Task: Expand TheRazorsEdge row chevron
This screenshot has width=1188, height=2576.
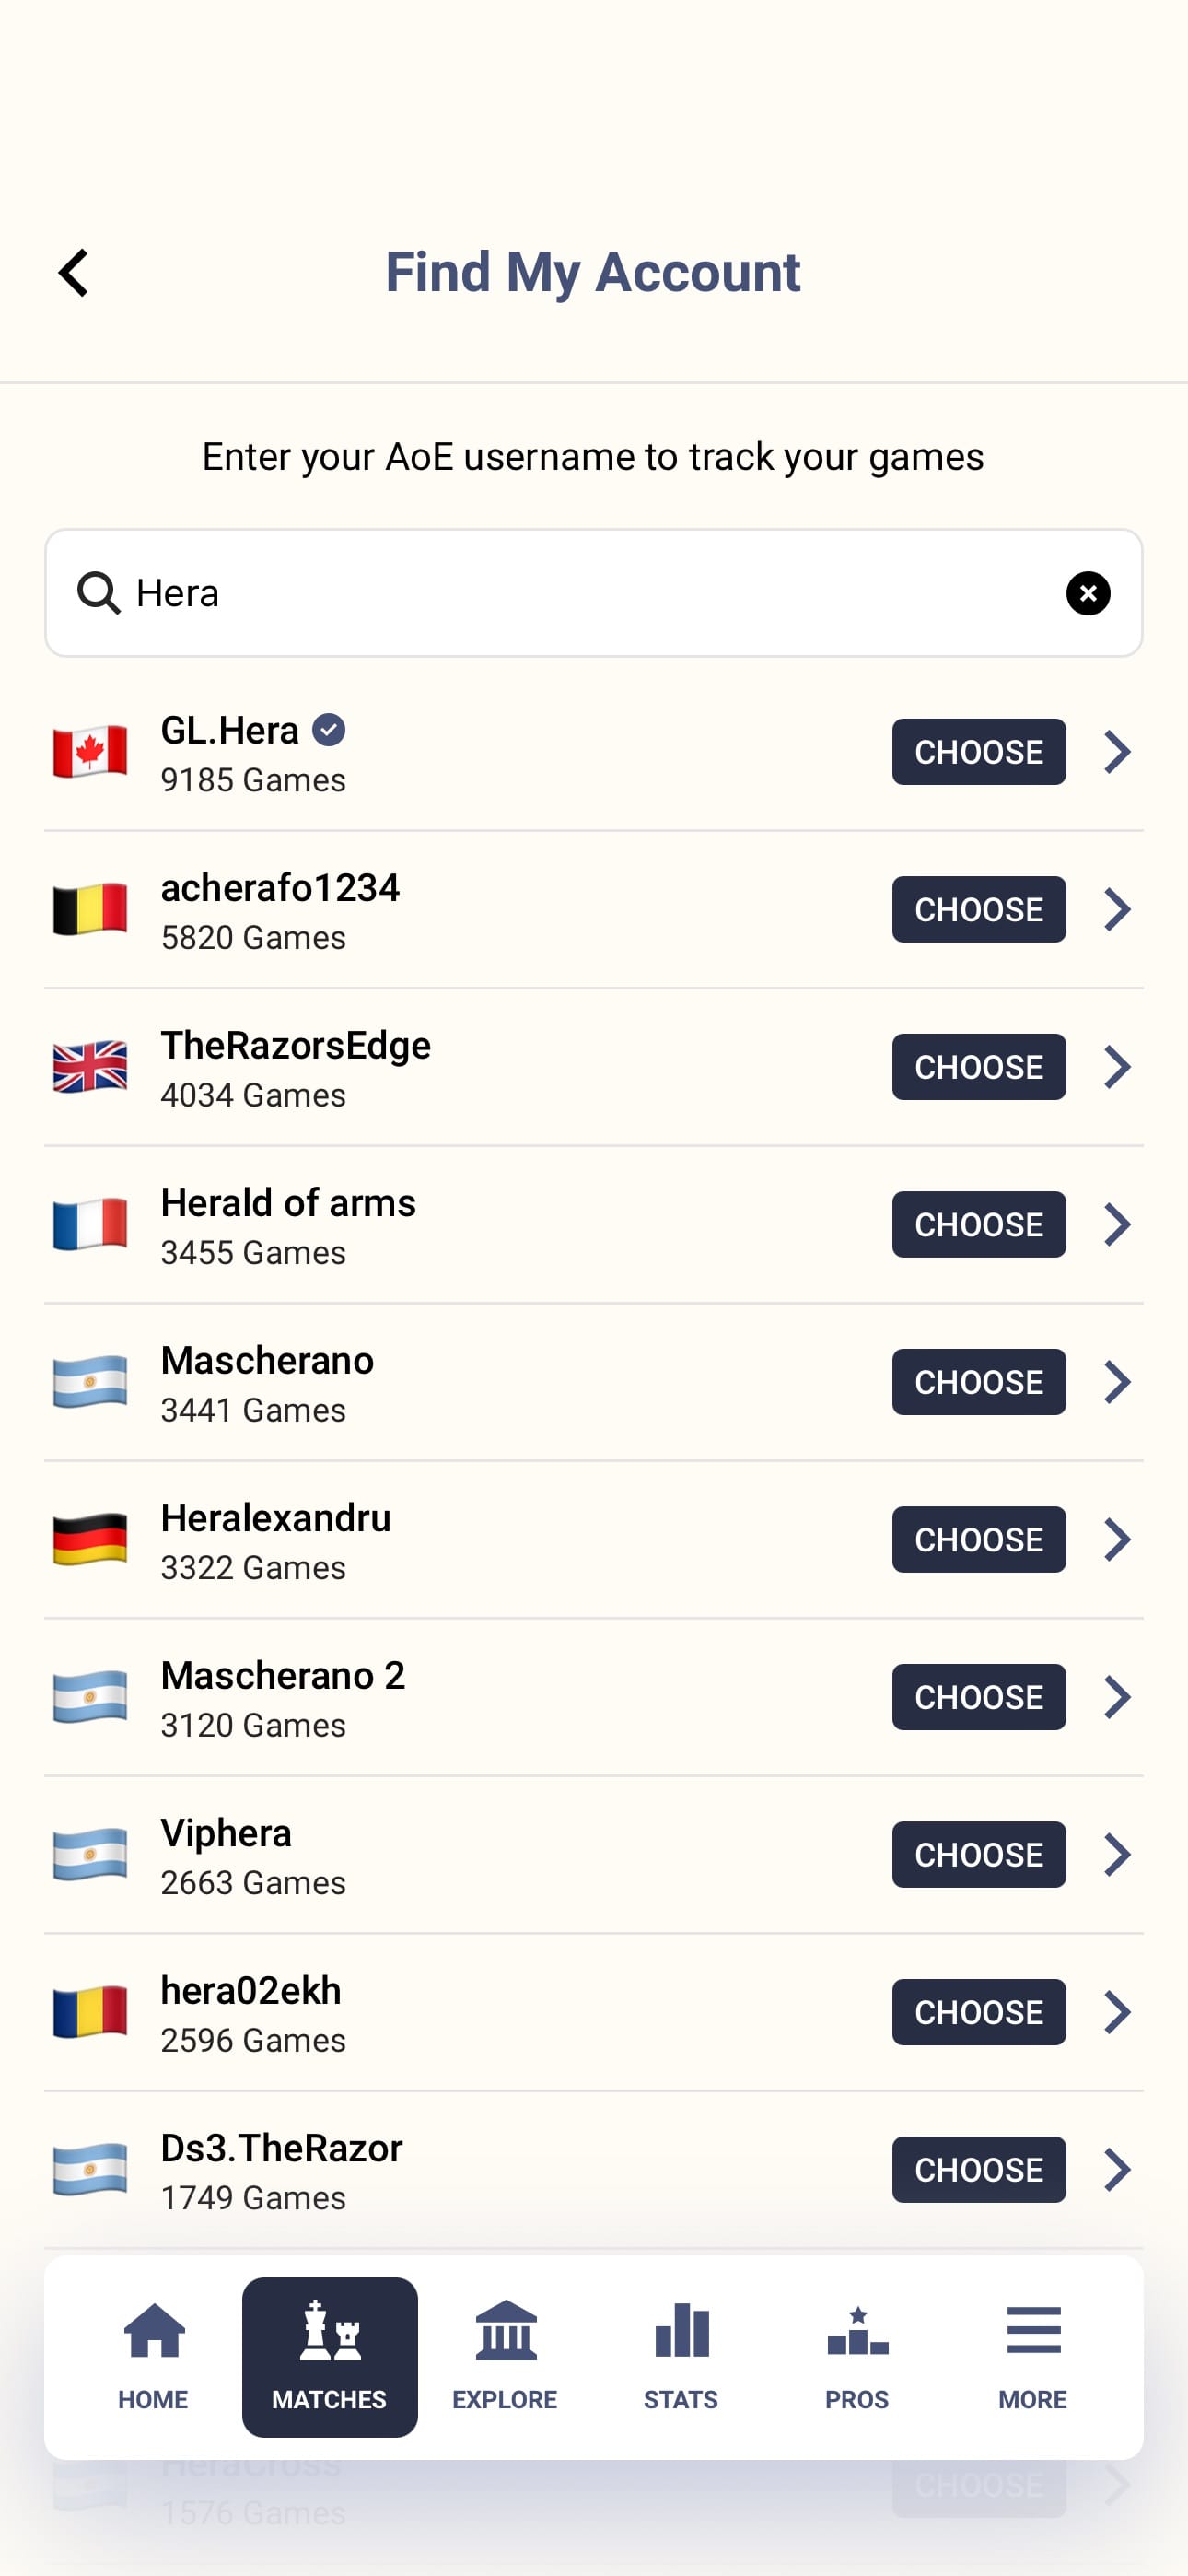Action: point(1117,1067)
